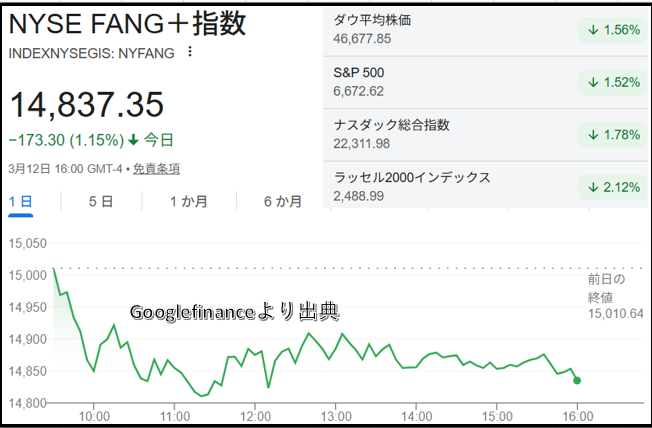Click the green down arrow beside 今日
652x428 pixels.
134,140
